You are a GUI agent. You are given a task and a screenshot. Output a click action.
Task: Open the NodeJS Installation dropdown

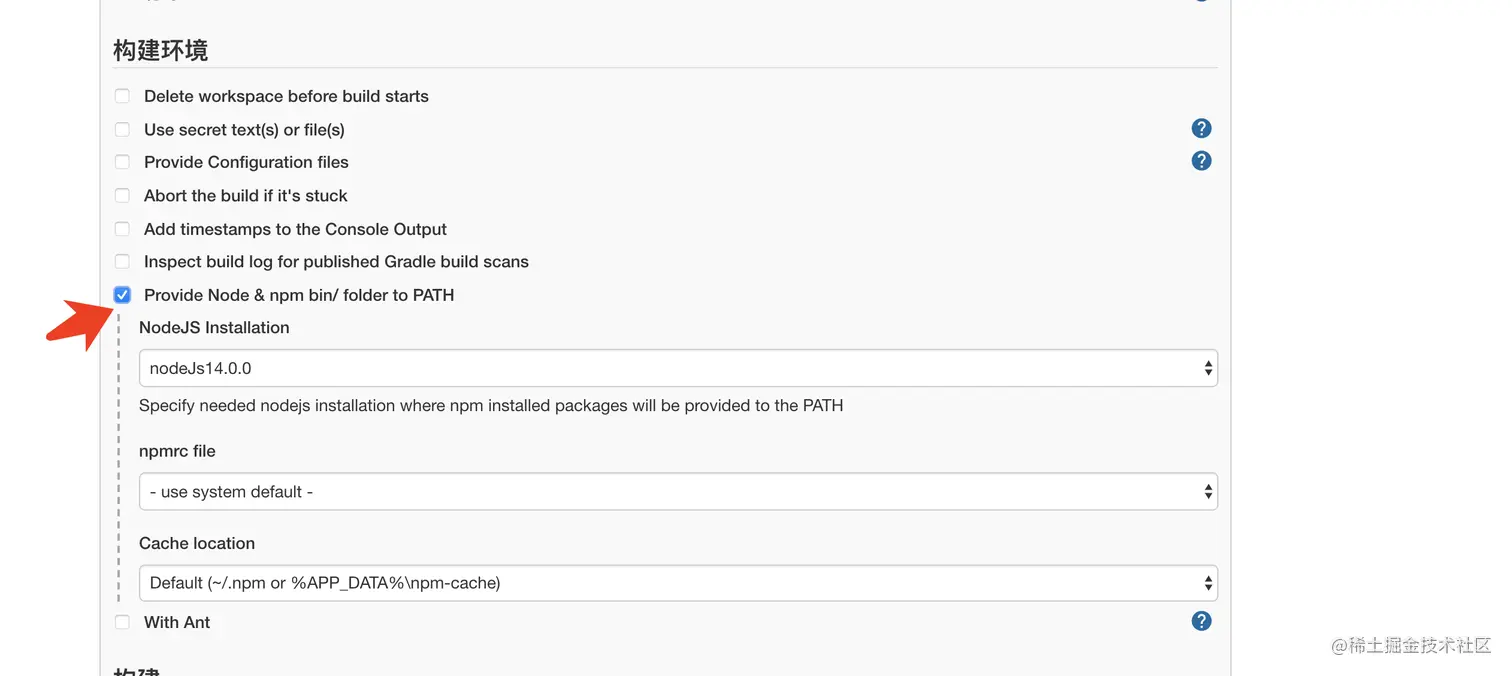(x=677, y=368)
